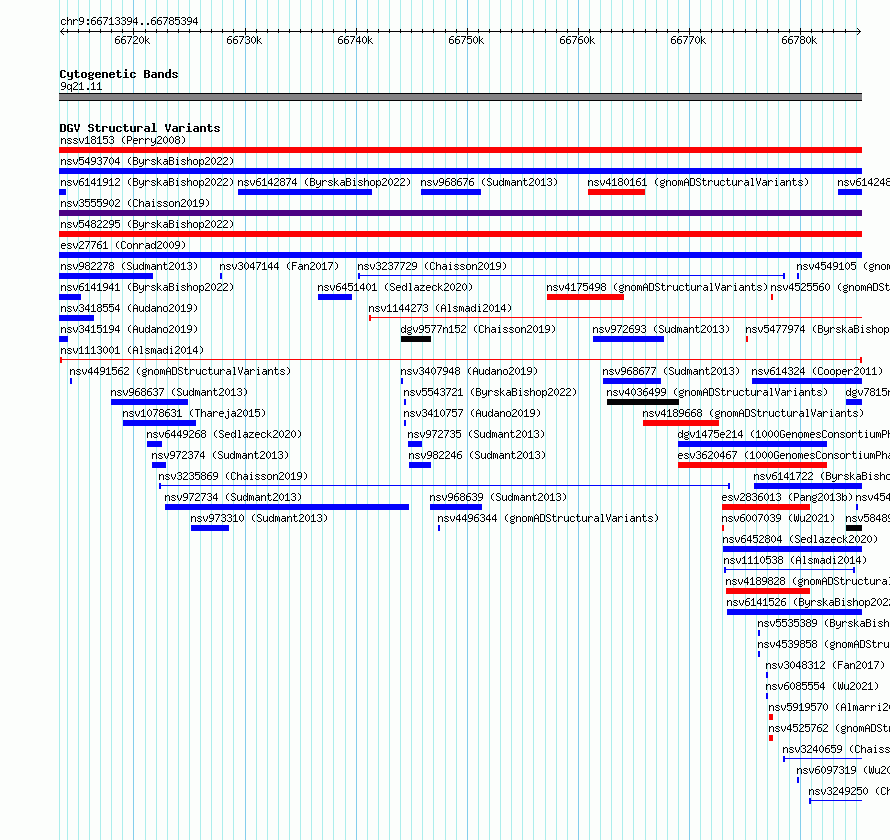Click the blue bar under nsv968676
Image resolution: width=890 pixels, height=840 pixels.
451,192
